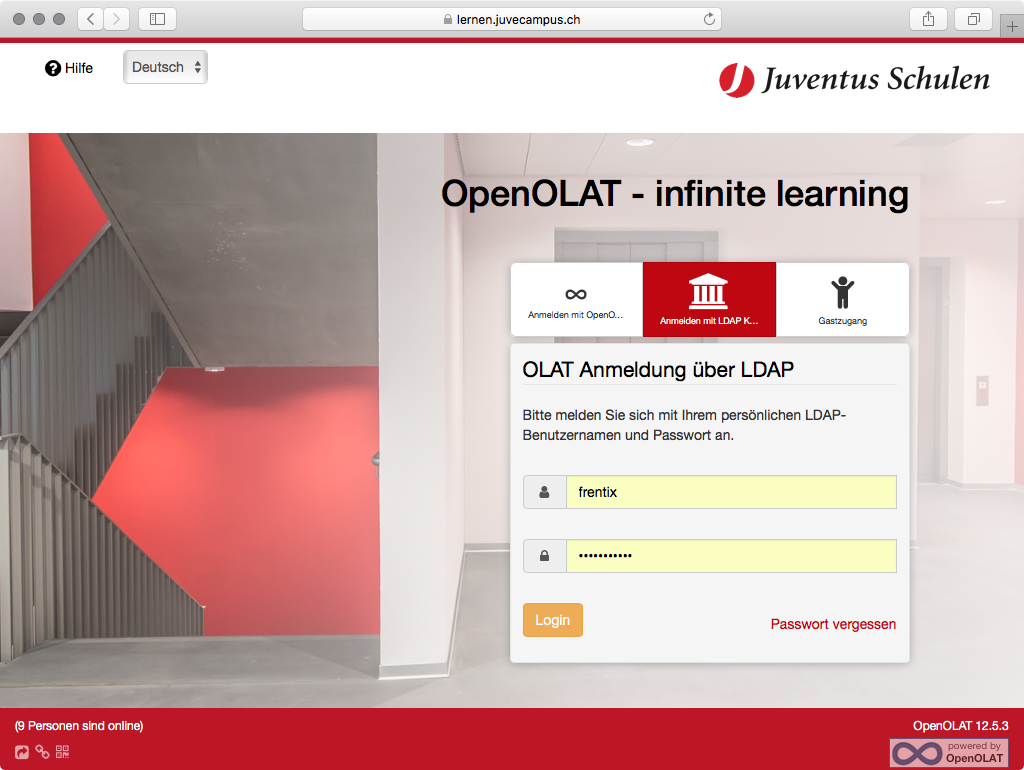Open a new tab with plus button
This screenshot has height=770, width=1024.
[1012, 26]
